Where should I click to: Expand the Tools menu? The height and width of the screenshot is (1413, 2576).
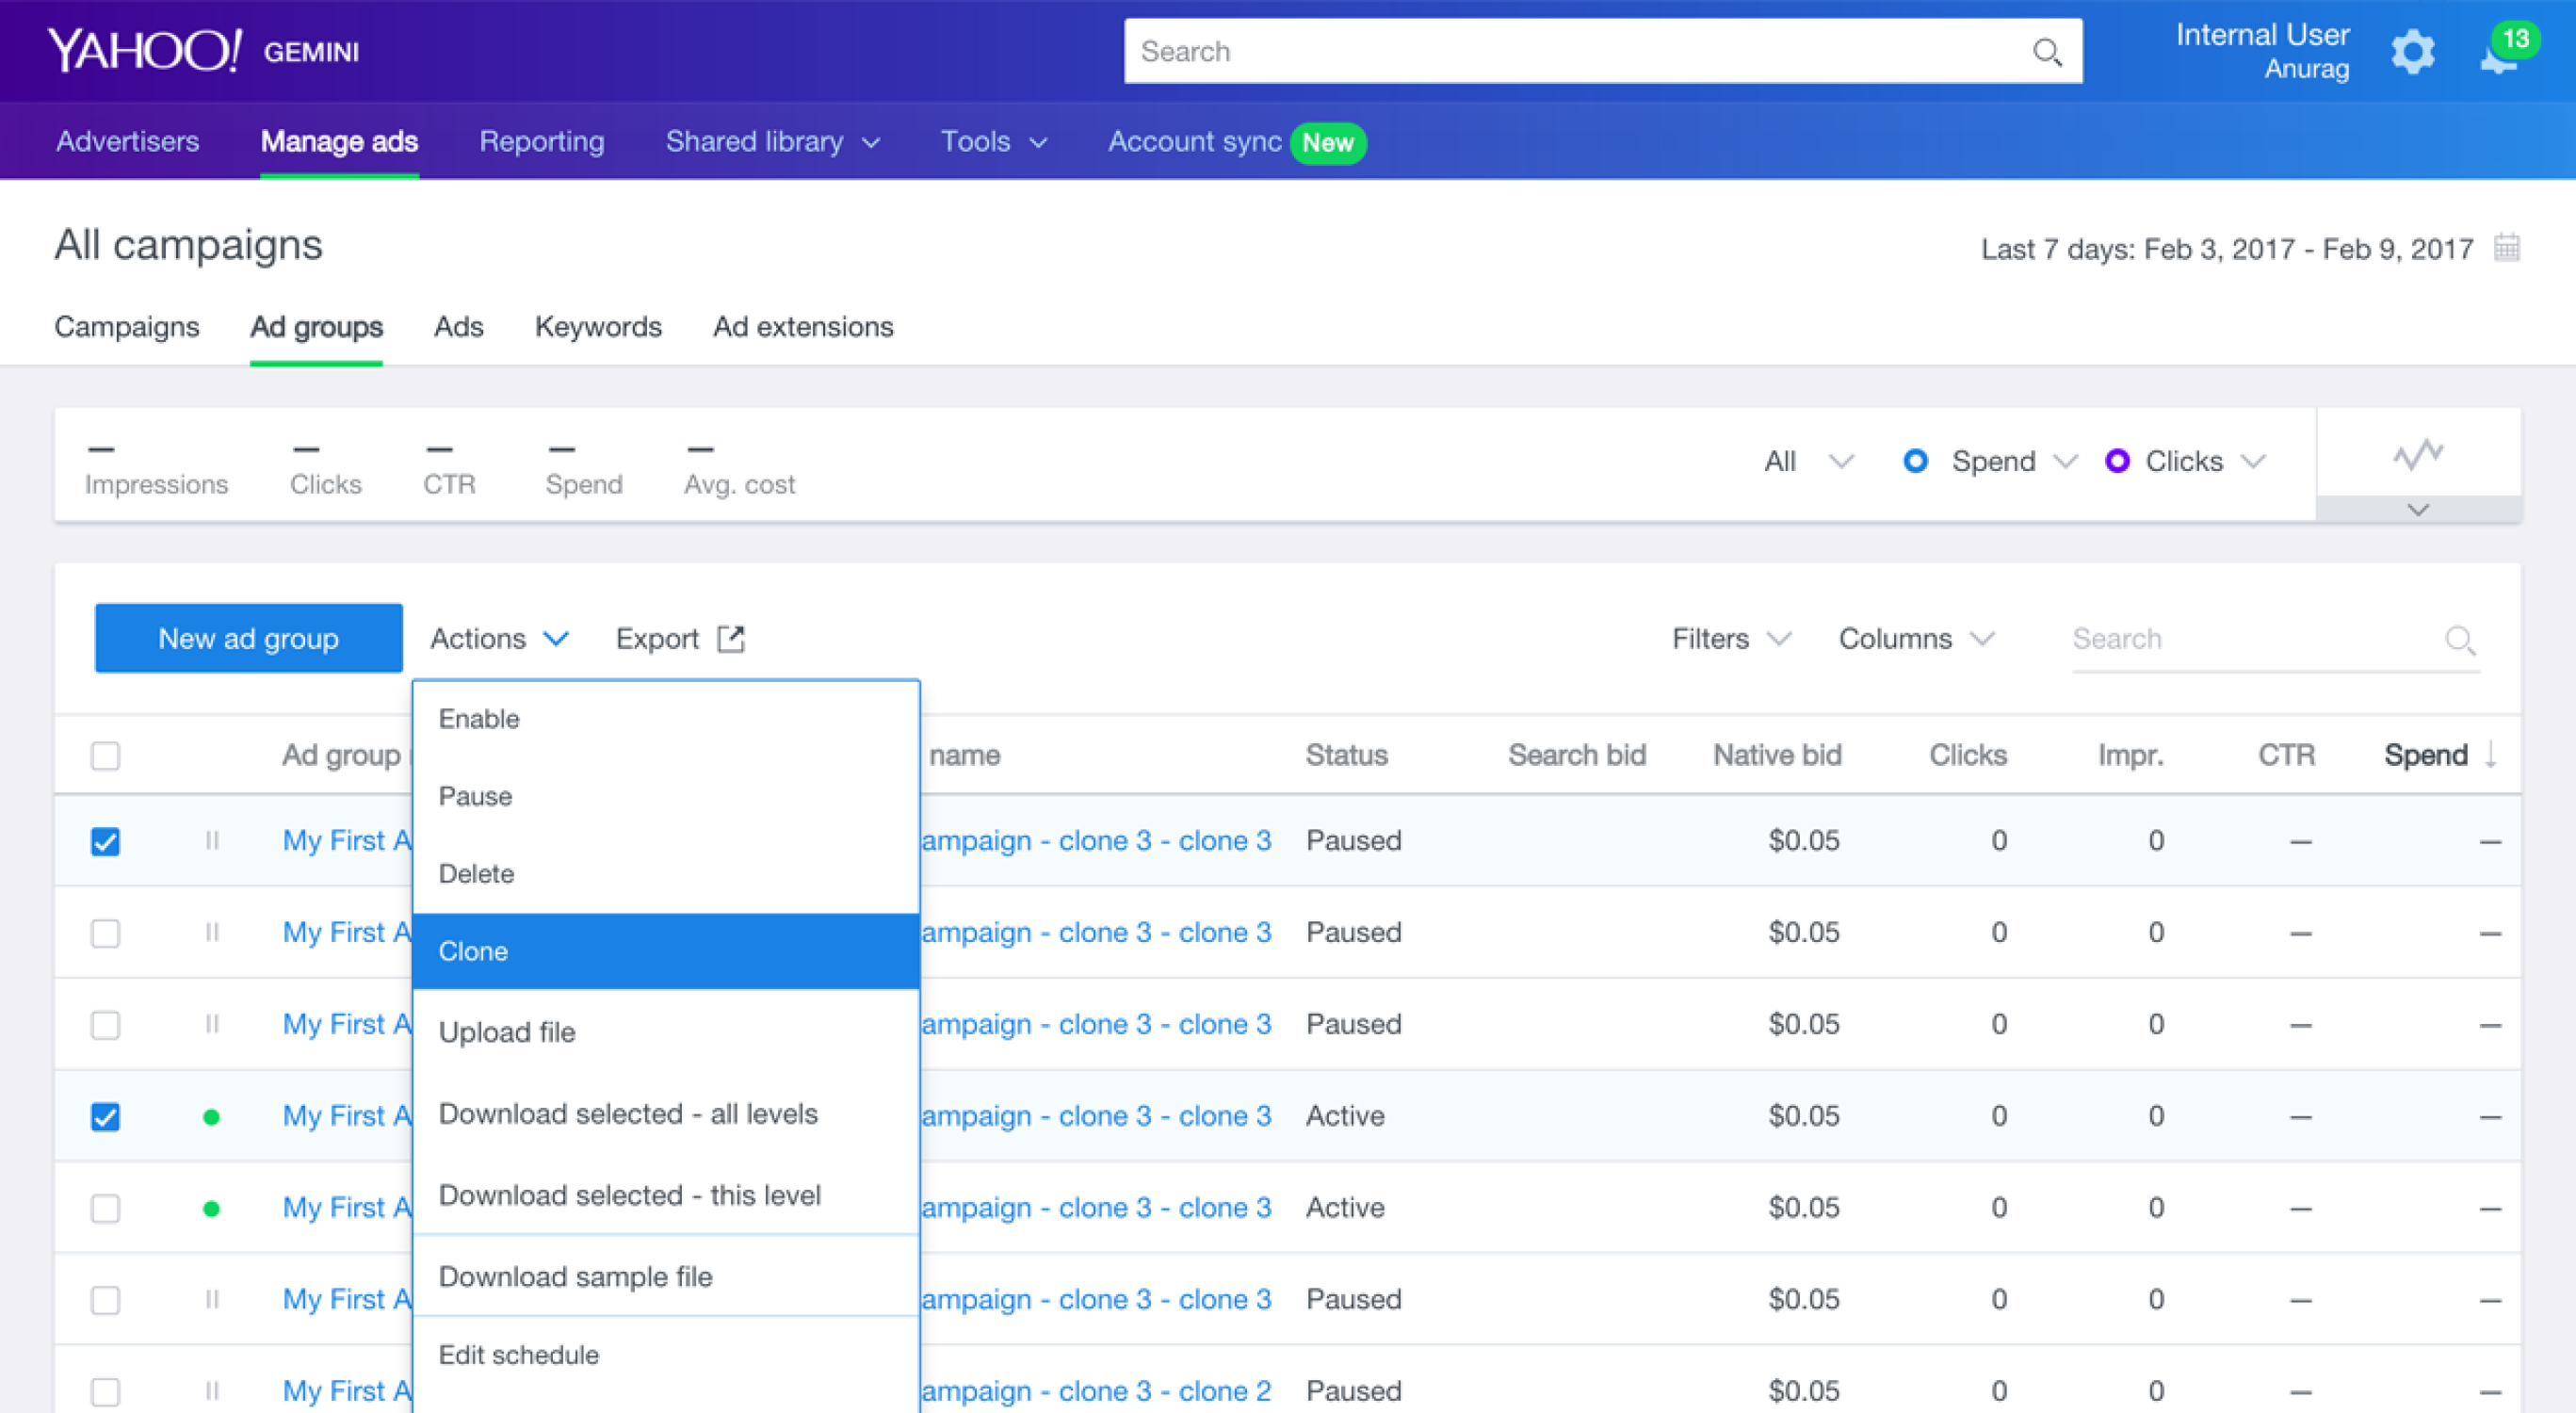(993, 142)
